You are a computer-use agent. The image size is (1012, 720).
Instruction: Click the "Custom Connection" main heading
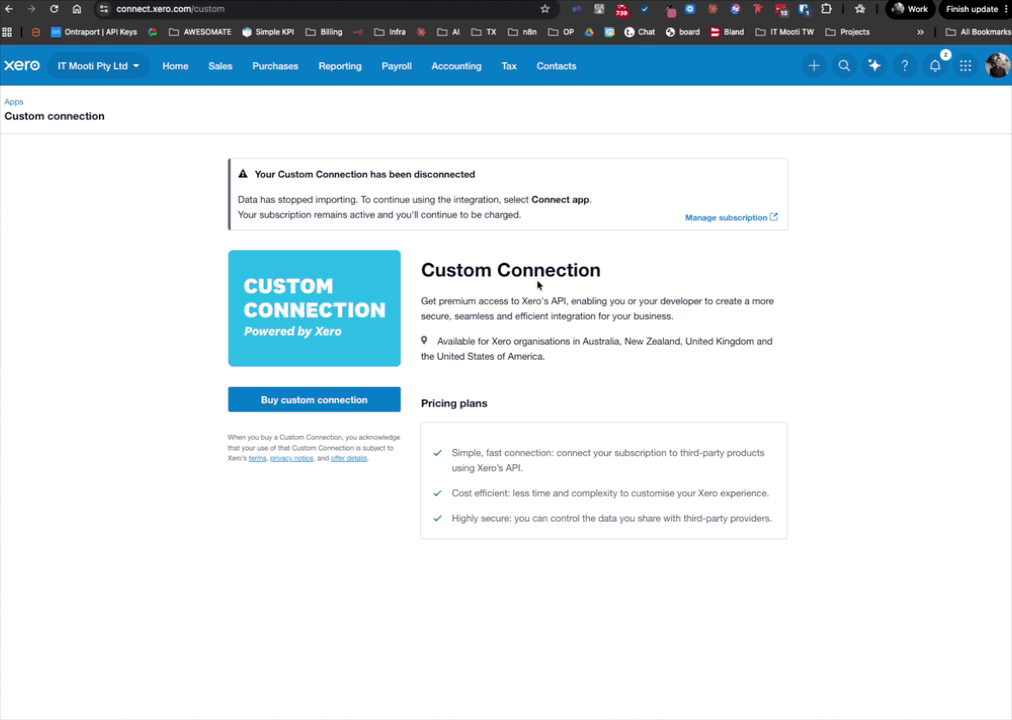[x=511, y=270]
